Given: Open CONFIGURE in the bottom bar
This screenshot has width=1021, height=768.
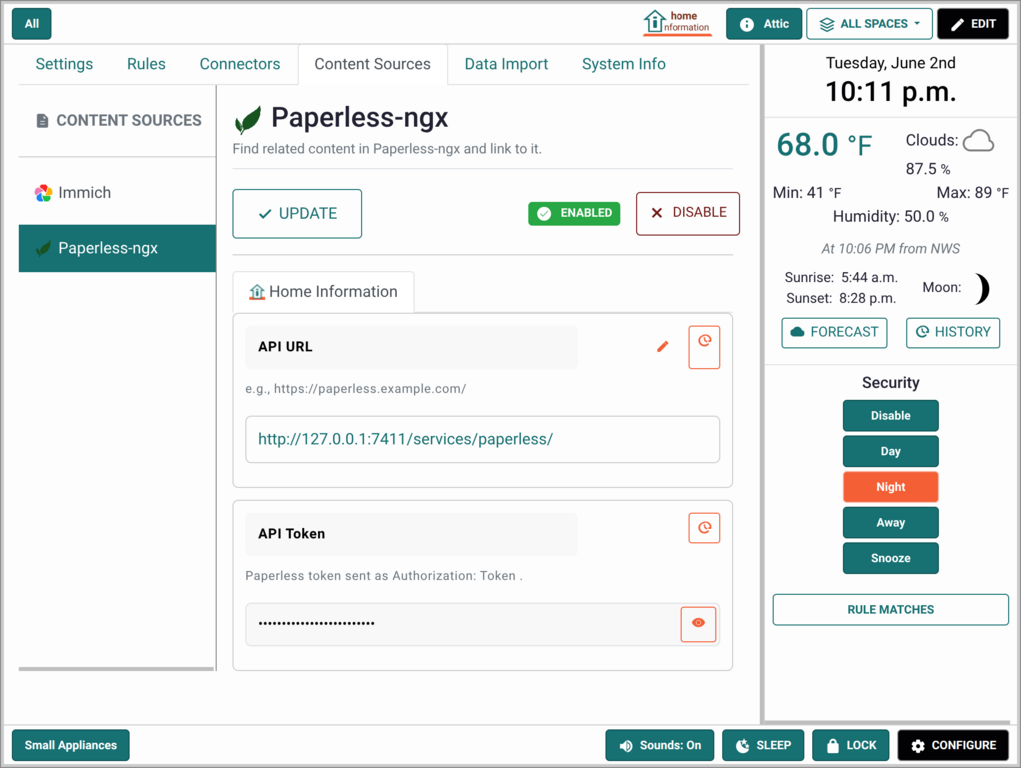Looking at the screenshot, I should [x=953, y=745].
